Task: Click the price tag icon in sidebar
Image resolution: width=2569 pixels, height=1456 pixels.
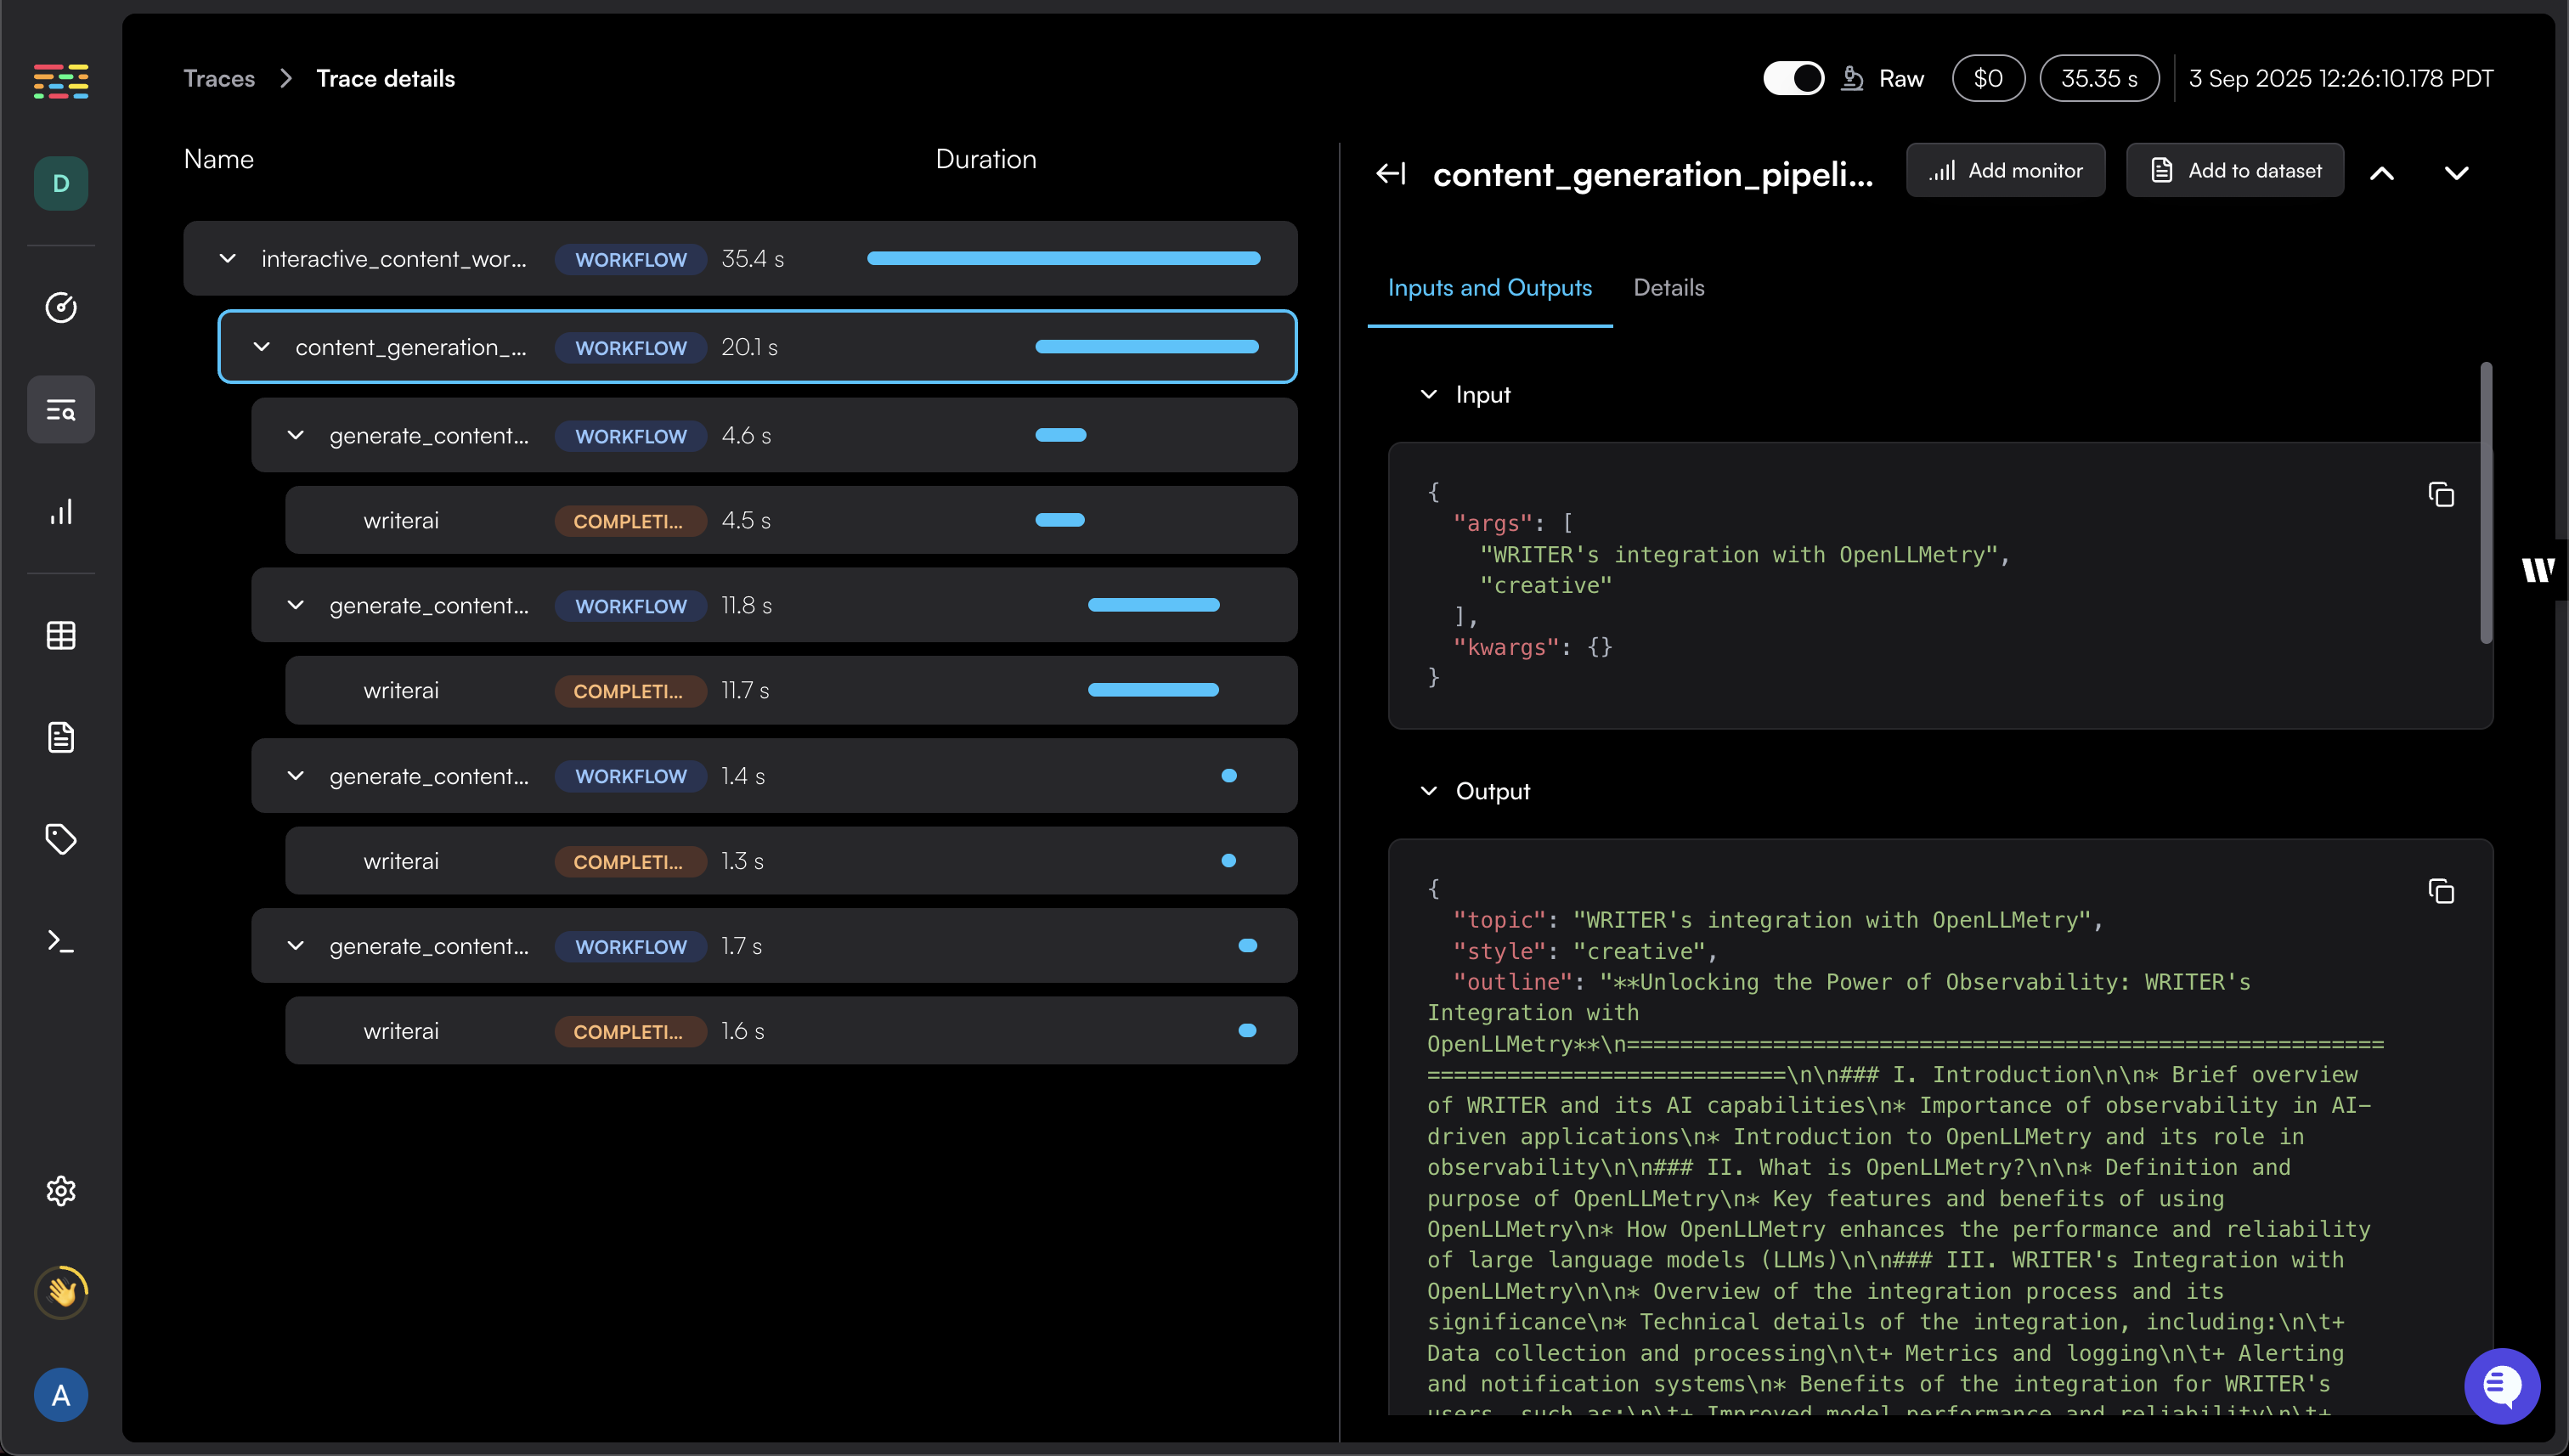Action: pos(61,839)
